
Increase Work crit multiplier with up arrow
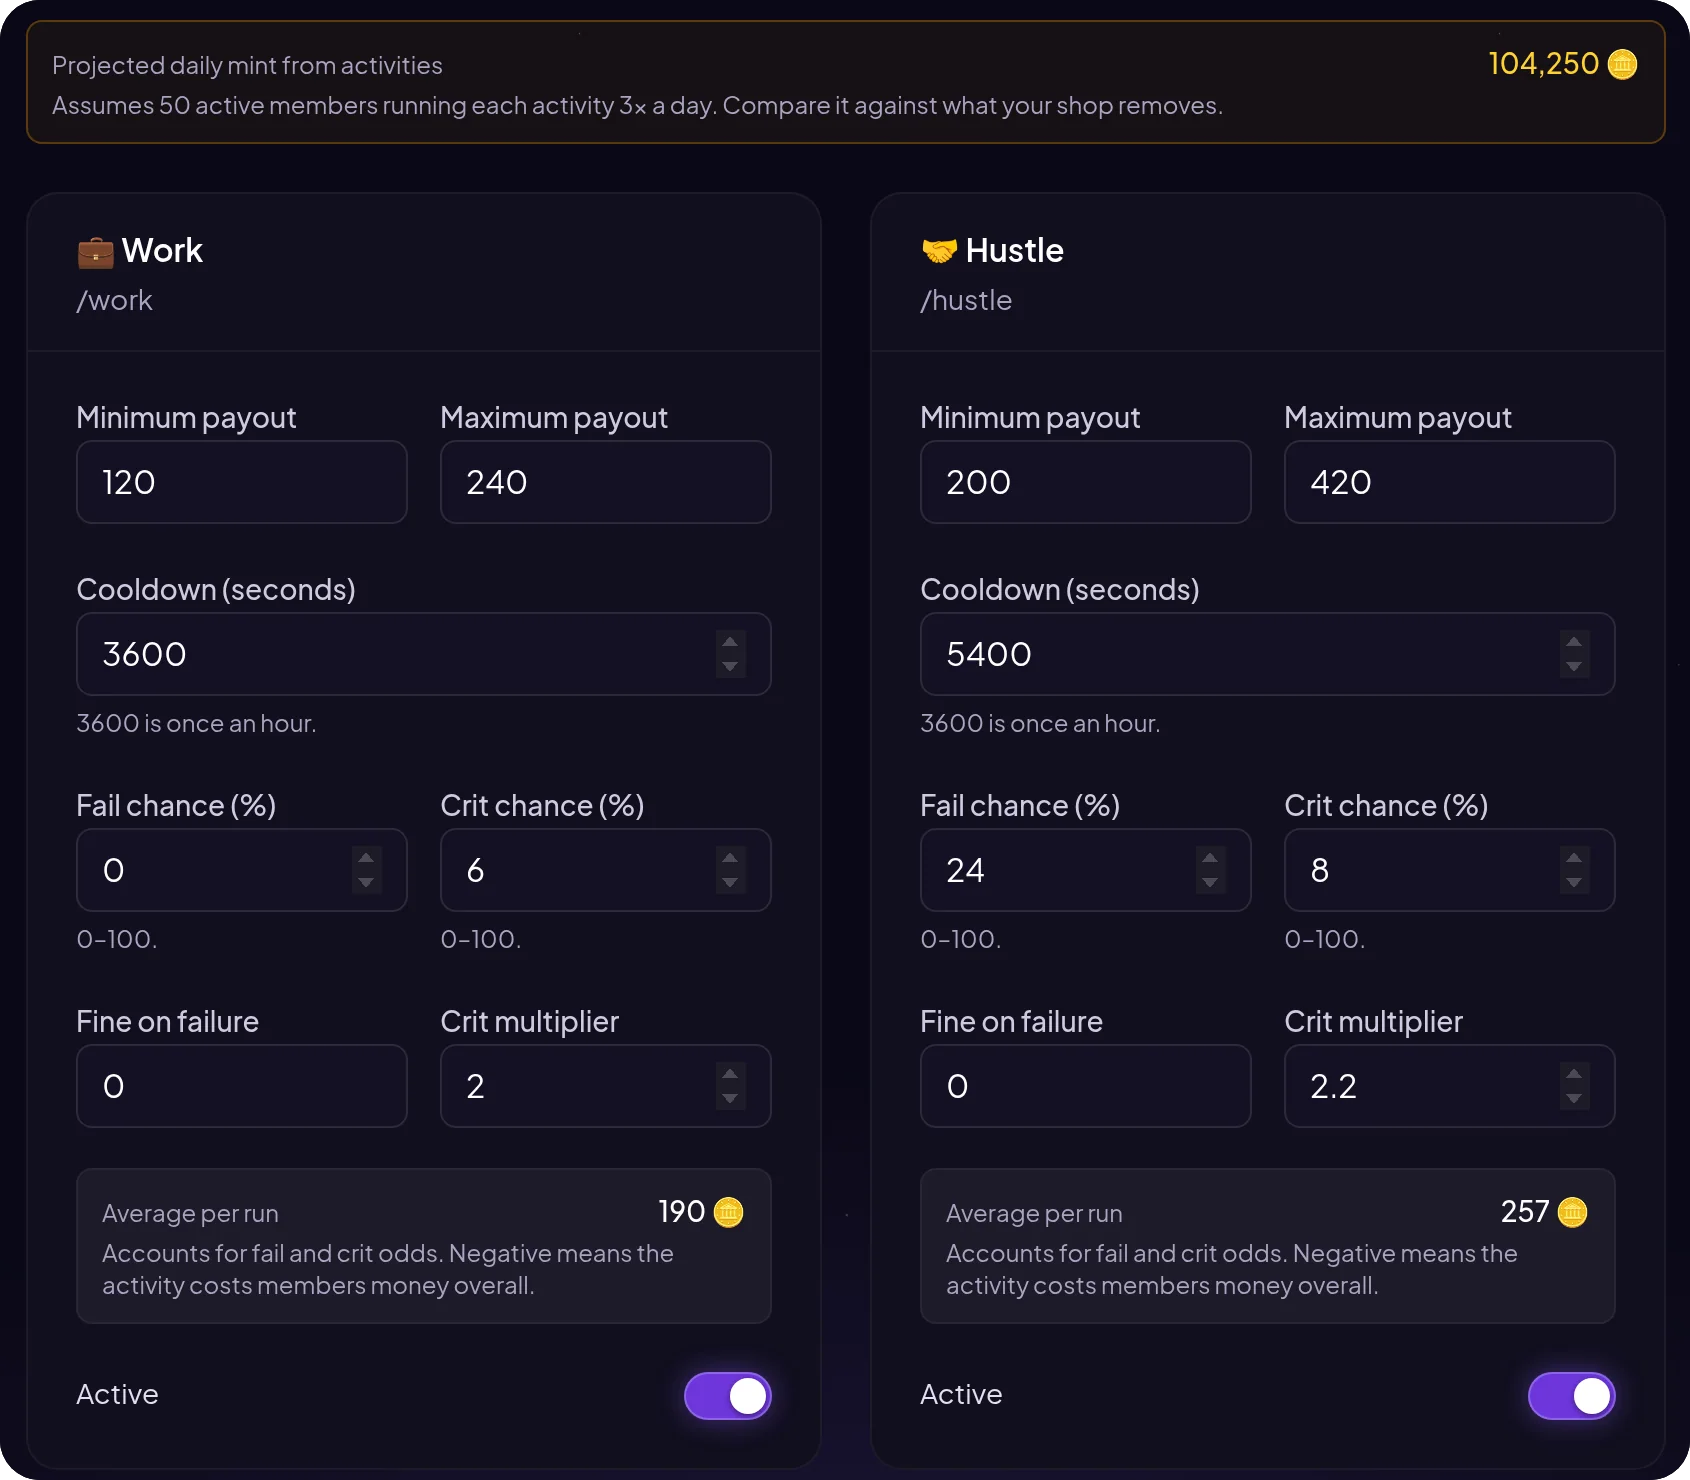pos(730,1074)
